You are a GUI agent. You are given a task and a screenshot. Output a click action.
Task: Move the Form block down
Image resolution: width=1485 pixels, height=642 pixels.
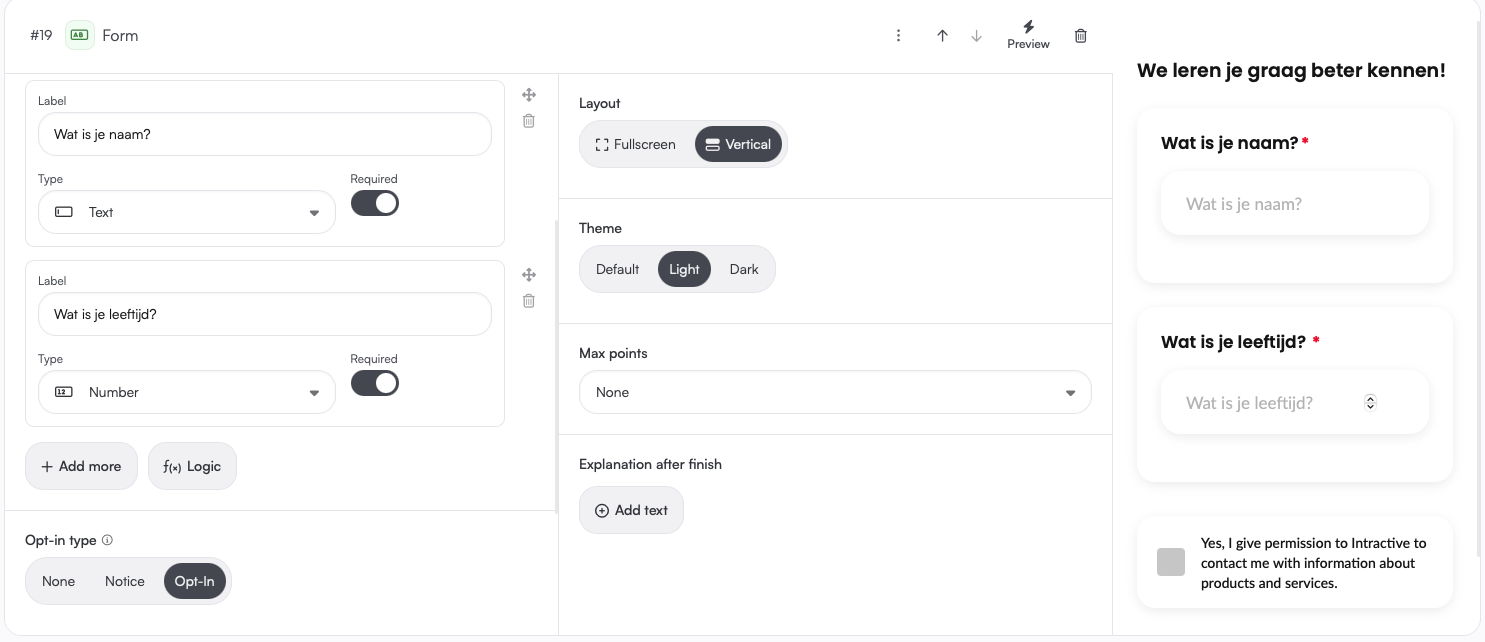(x=977, y=36)
